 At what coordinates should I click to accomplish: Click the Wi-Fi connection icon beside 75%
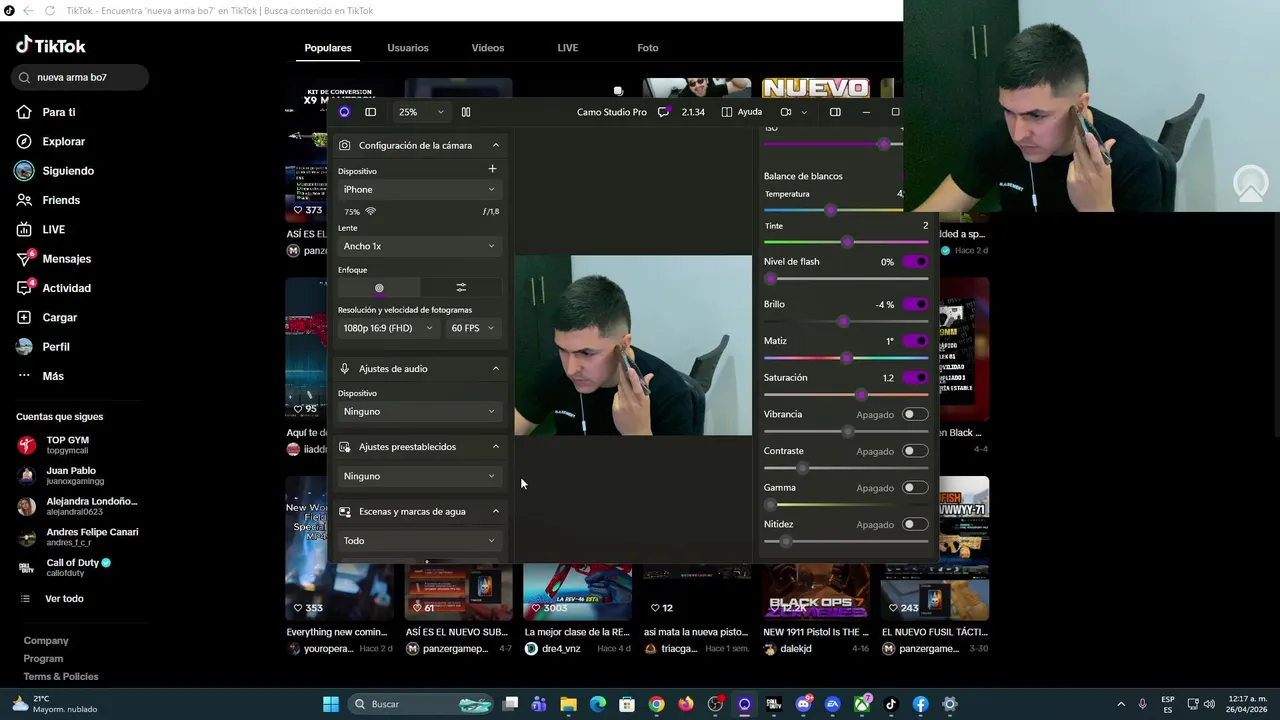[x=371, y=212]
